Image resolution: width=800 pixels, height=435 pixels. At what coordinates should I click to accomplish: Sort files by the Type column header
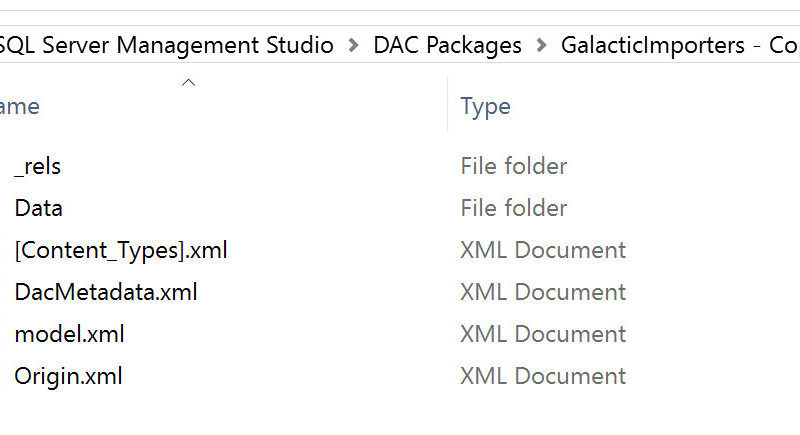click(486, 107)
